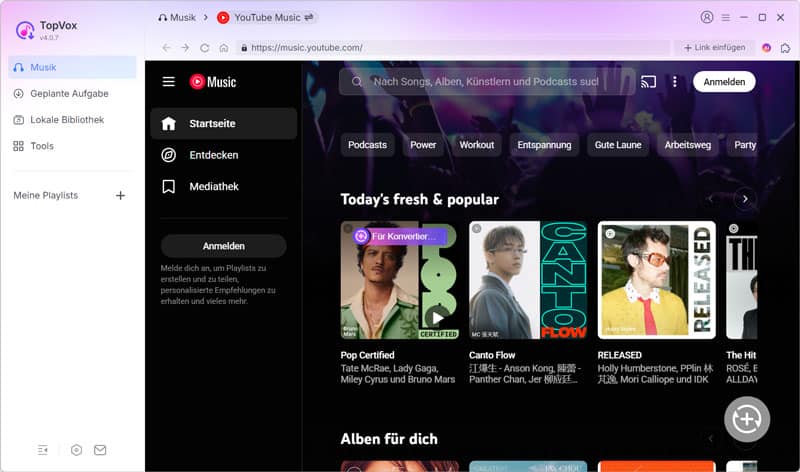Click the mail feedback icon

point(100,450)
